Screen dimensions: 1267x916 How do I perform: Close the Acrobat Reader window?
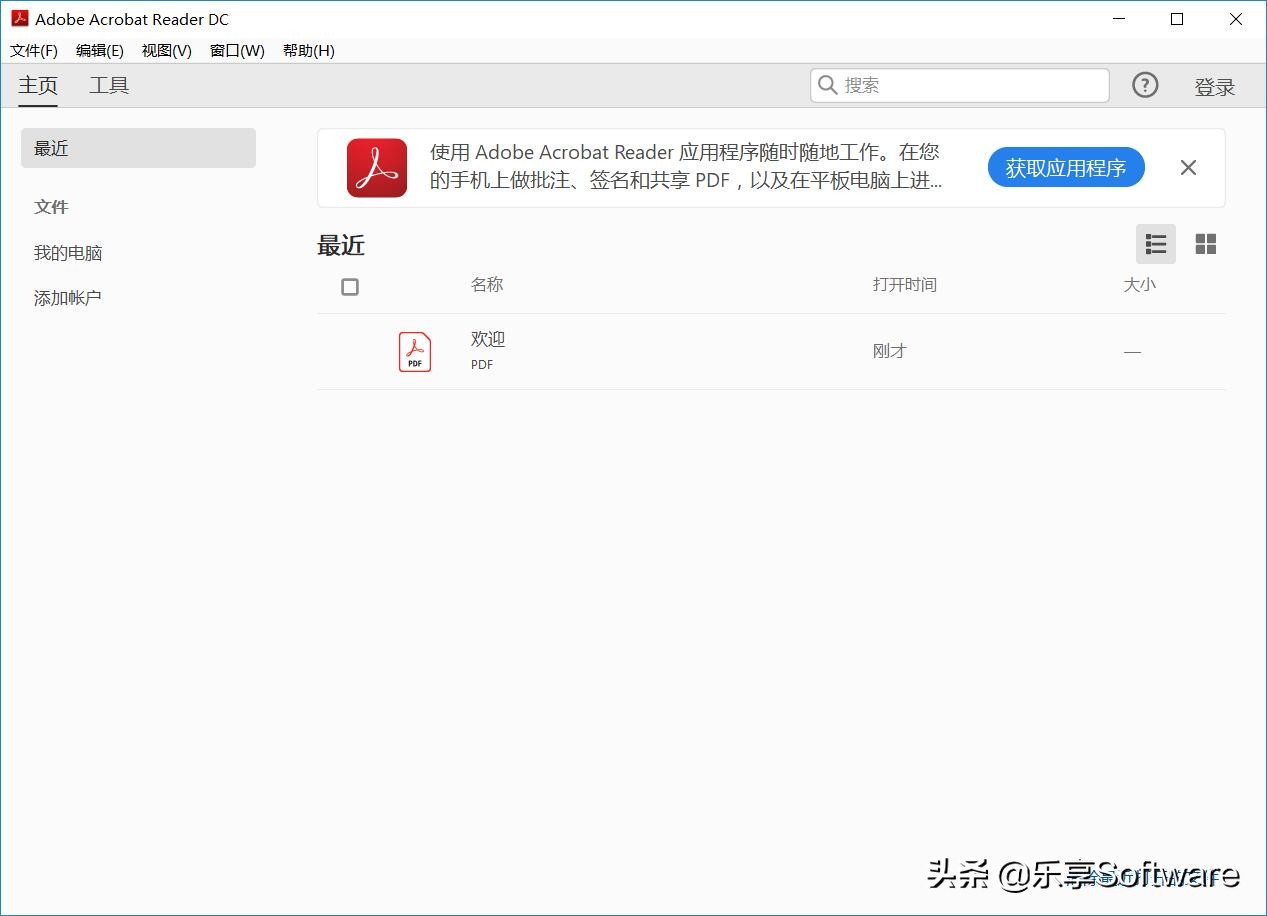(1236, 19)
